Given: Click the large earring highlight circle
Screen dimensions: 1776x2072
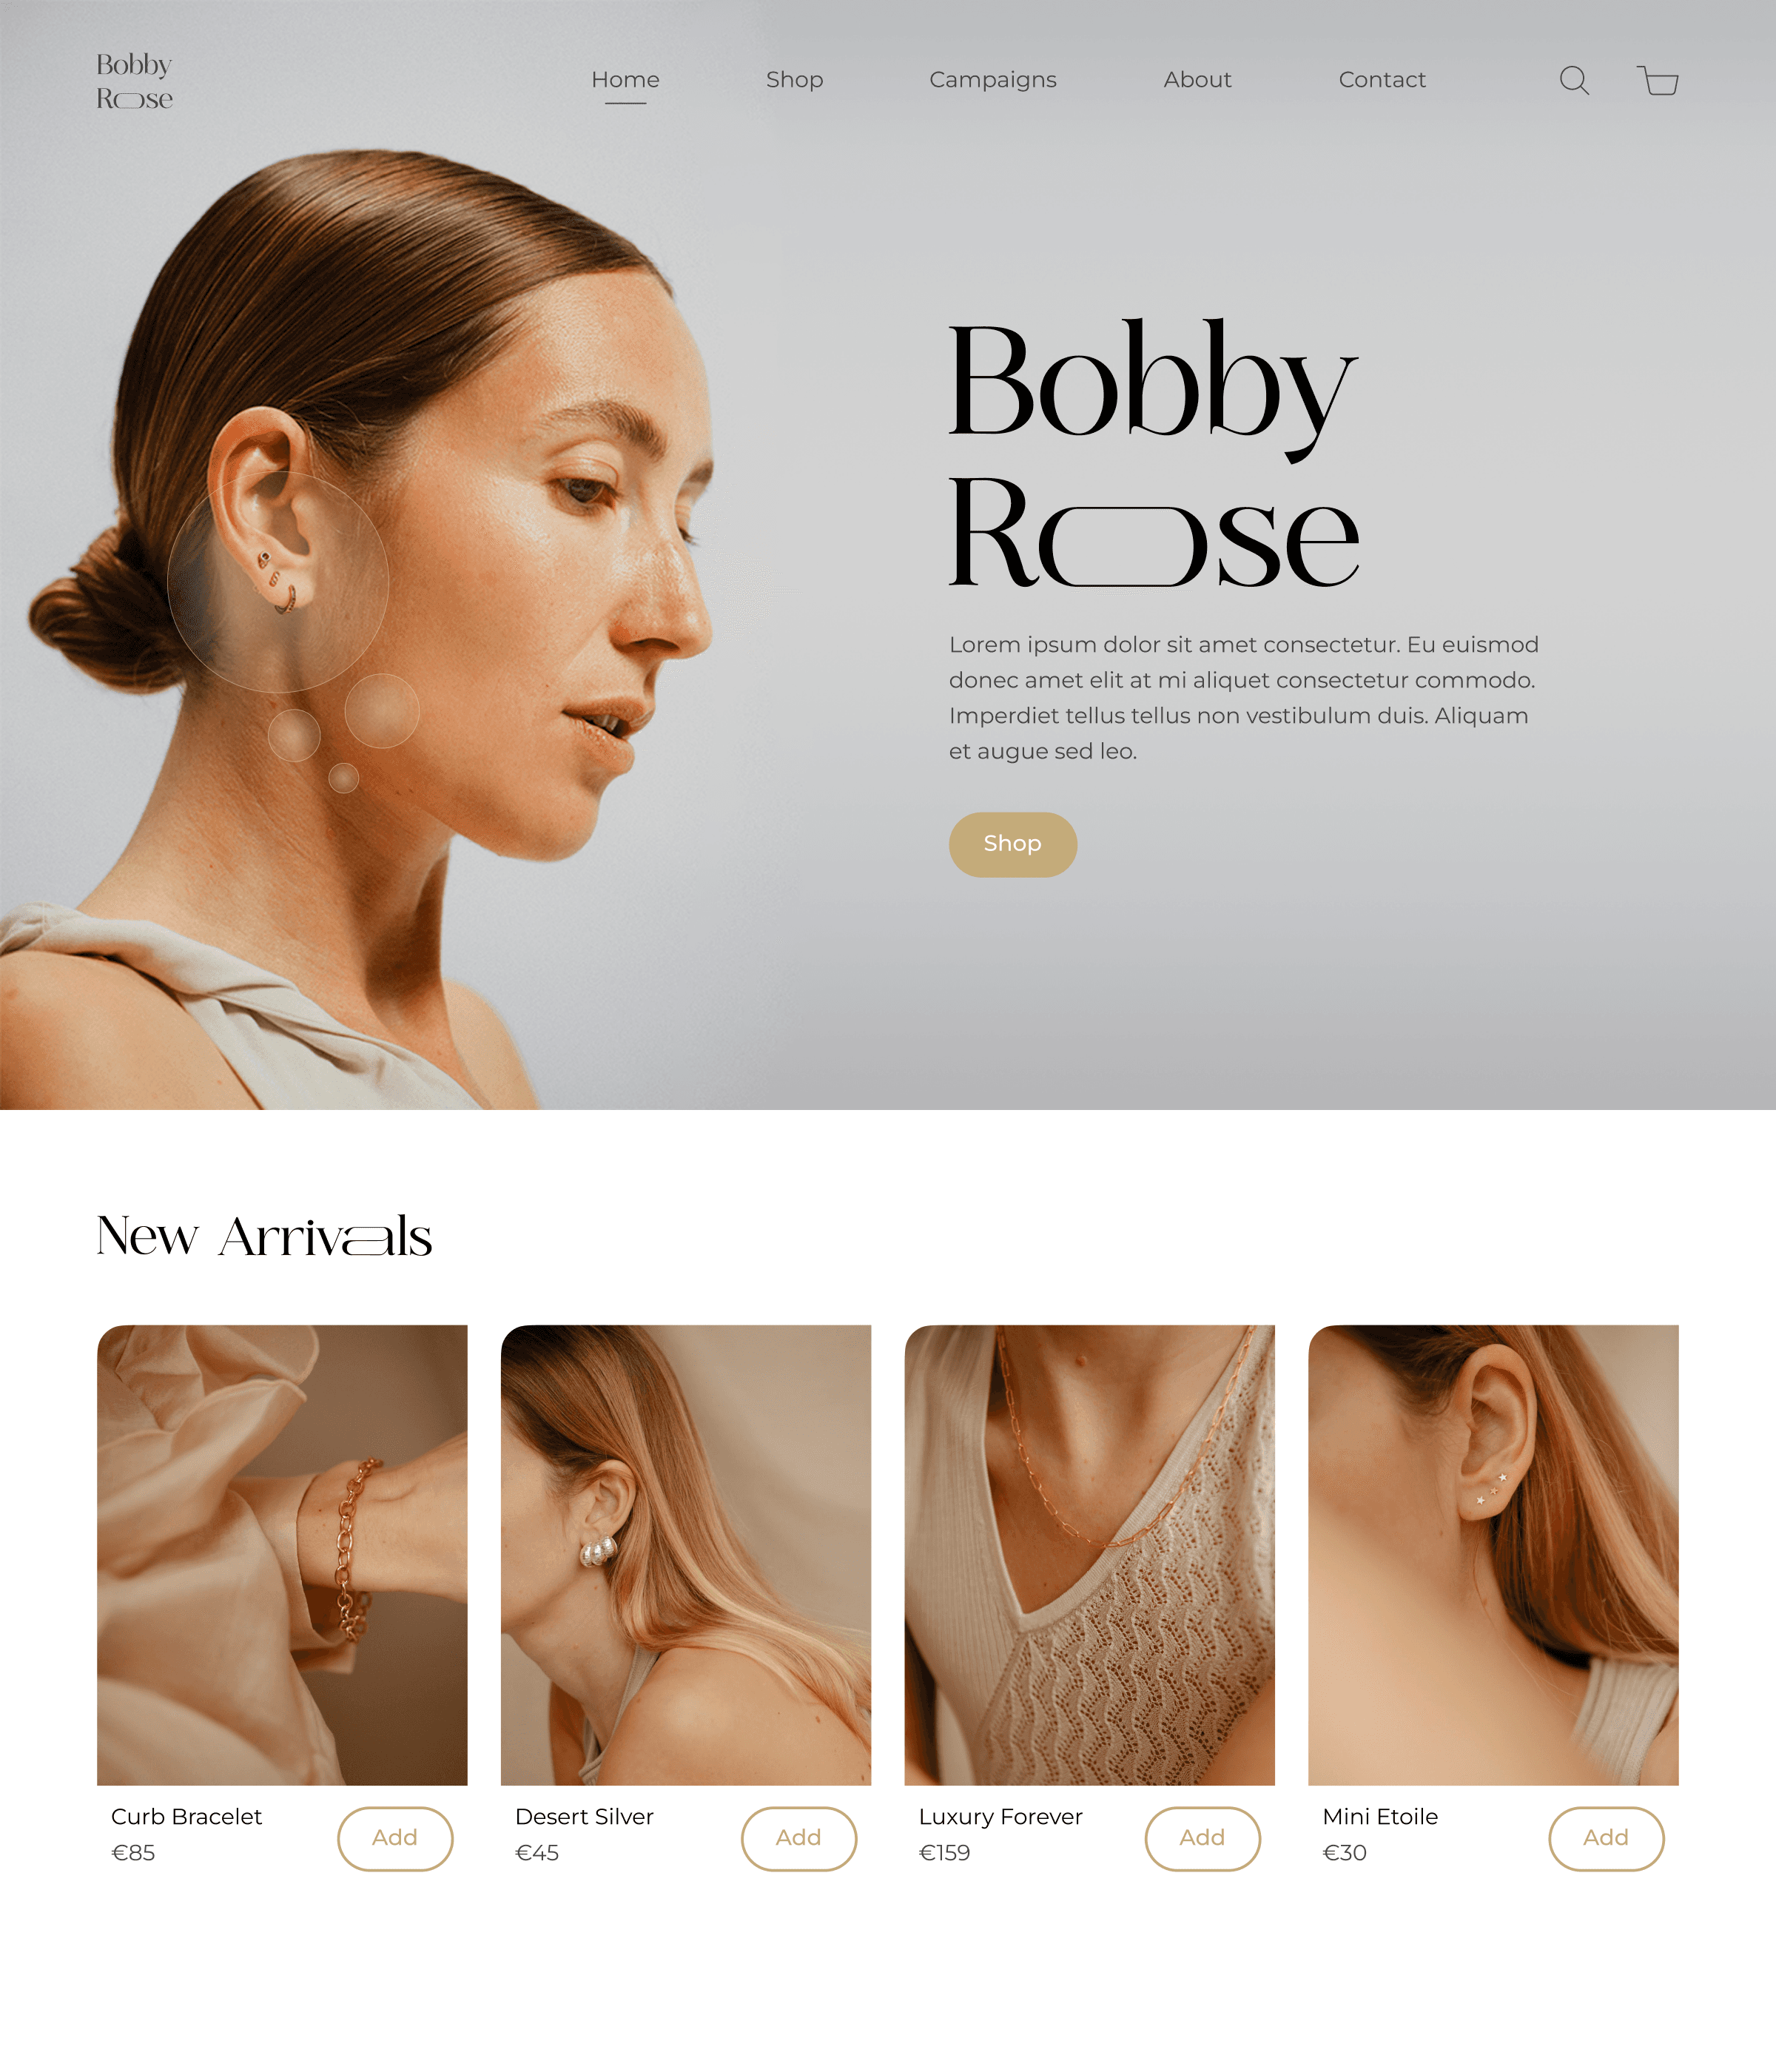Looking at the screenshot, I should coord(278,582).
